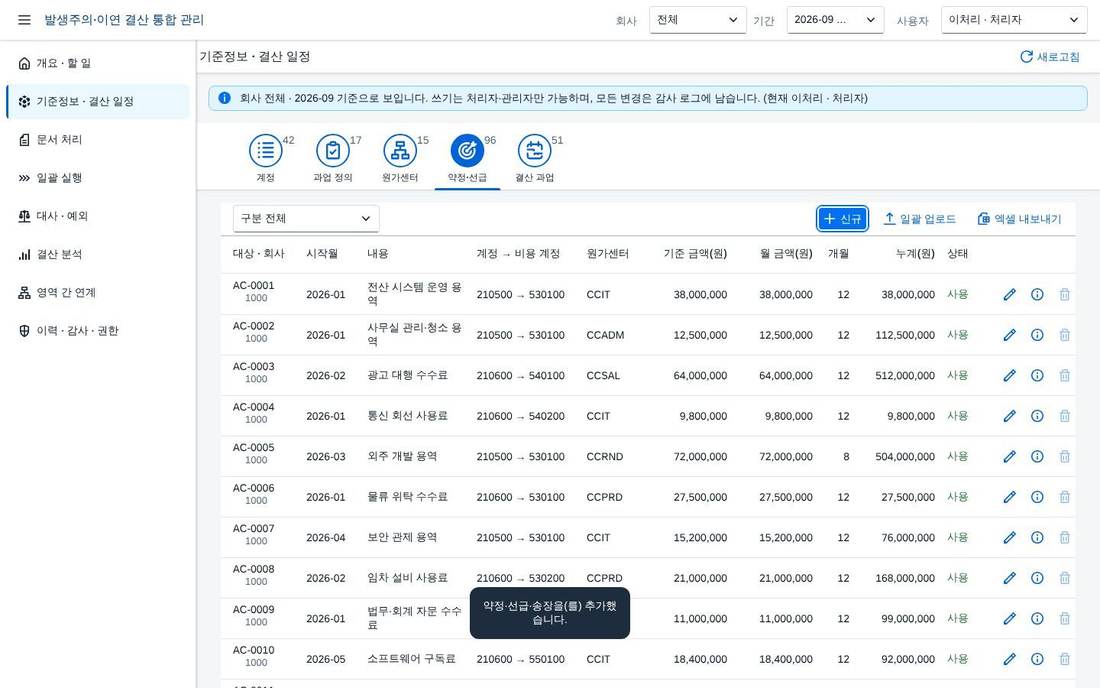Open info icon for AC-0002

(x=1037, y=335)
